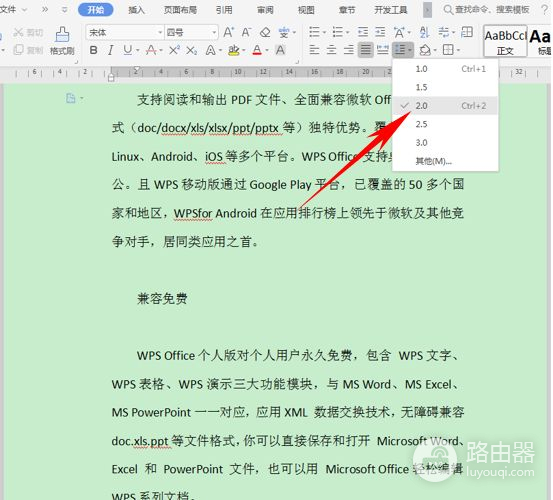Apply superscript with the X² icon
The image size is (553, 500).
click(x=174, y=50)
